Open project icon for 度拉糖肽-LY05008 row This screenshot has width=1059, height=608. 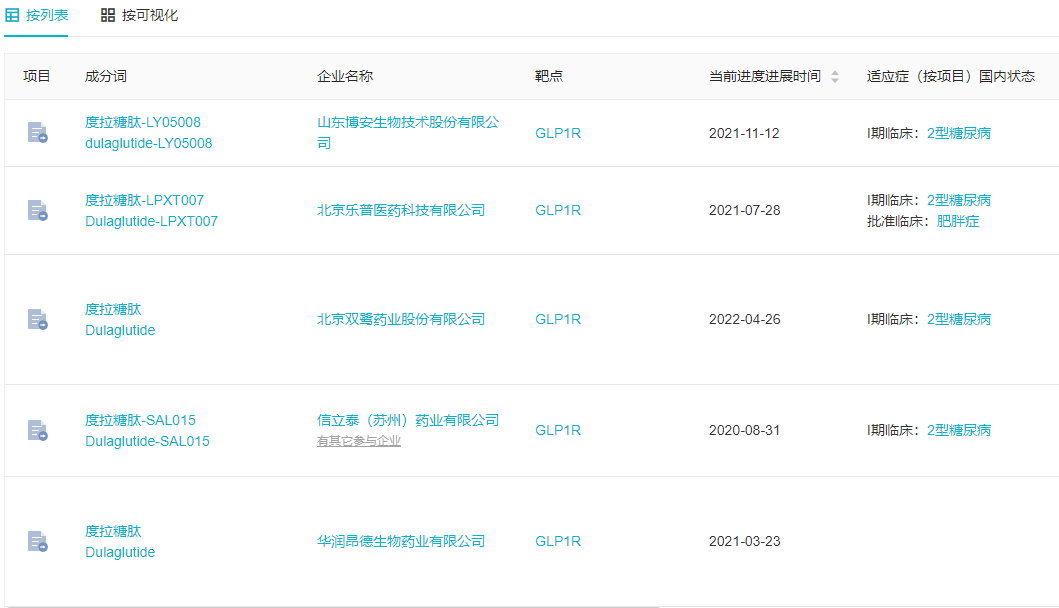38,132
